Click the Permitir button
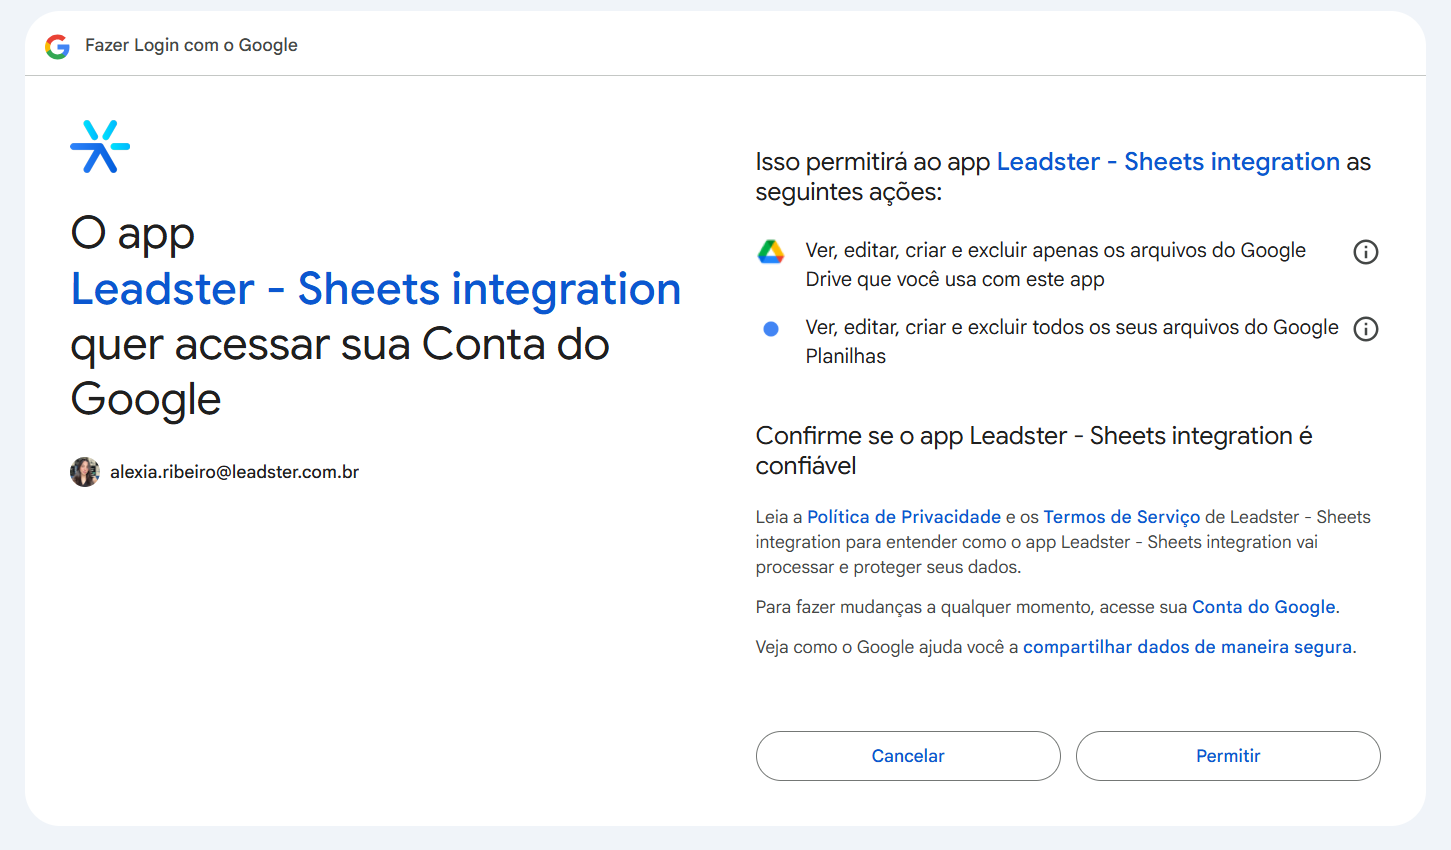Image resolution: width=1451 pixels, height=850 pixels. pos(1228,756)
